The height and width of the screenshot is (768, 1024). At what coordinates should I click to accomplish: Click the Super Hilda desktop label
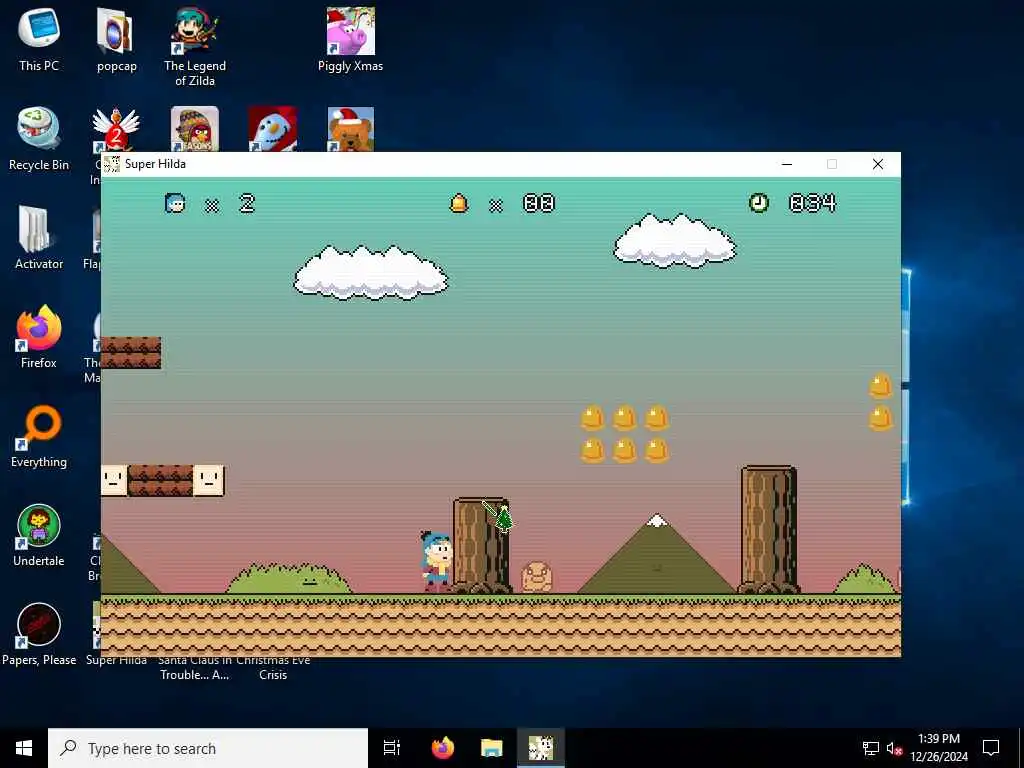click(x=116, y=660)
